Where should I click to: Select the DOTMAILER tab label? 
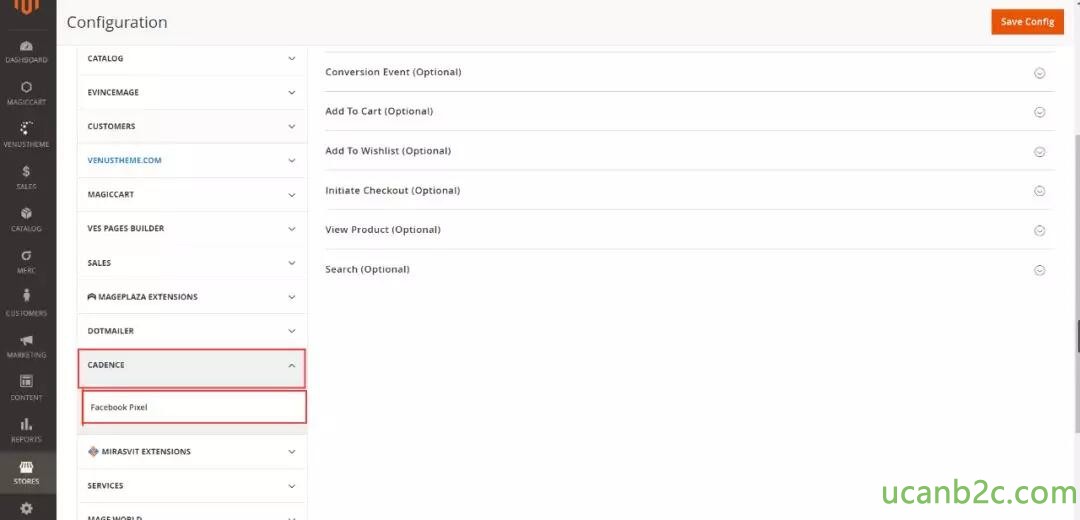pyautogui.click(x=111, y=331)
